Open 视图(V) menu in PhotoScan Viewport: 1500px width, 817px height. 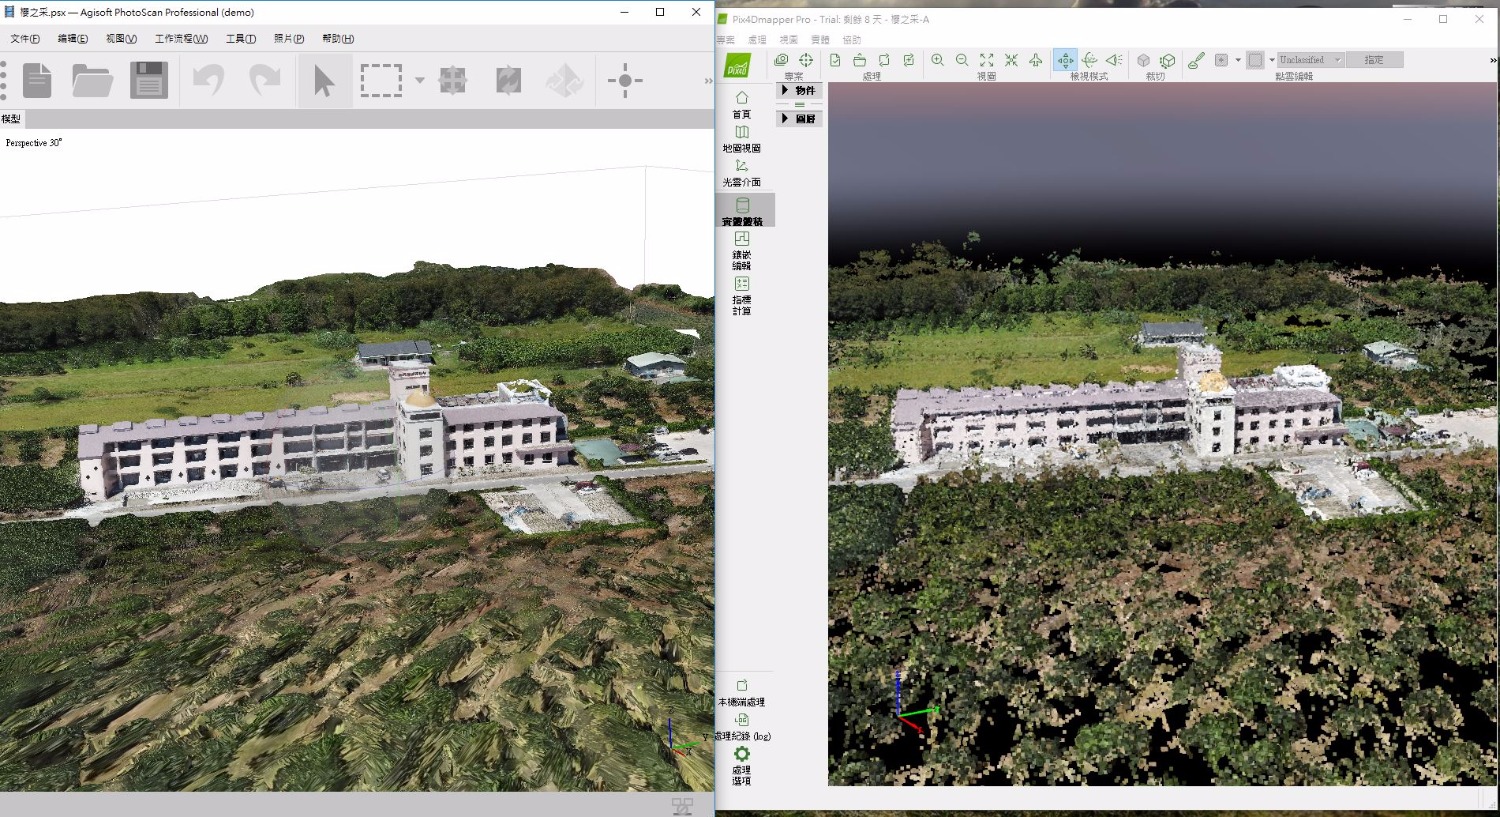121,39
